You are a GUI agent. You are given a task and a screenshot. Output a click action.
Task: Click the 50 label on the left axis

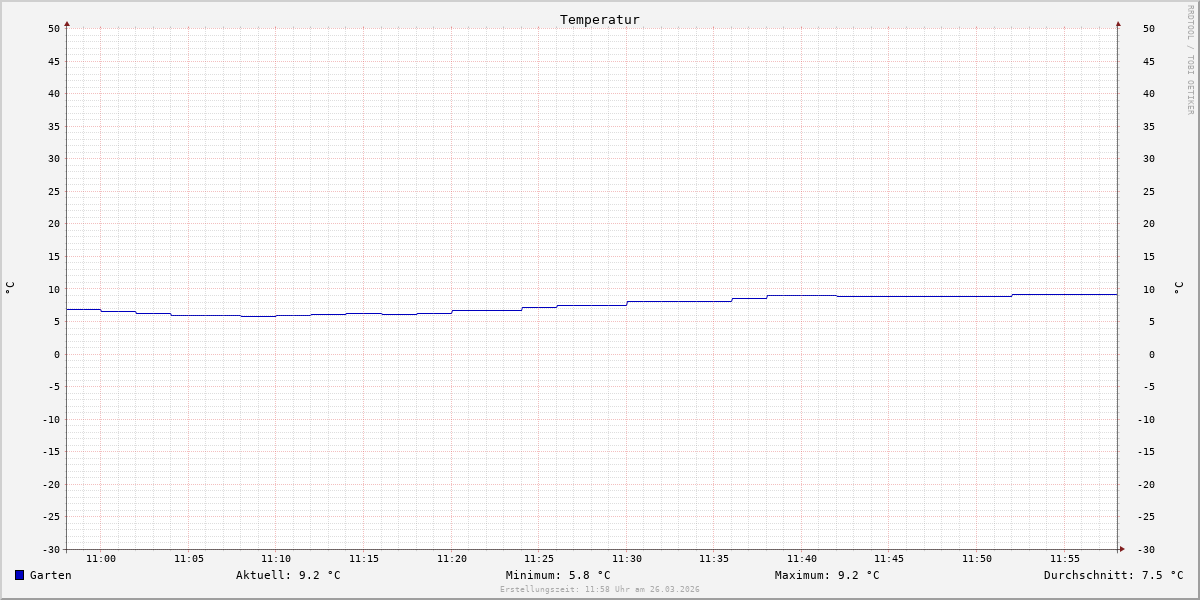click(x=54, y=28)
